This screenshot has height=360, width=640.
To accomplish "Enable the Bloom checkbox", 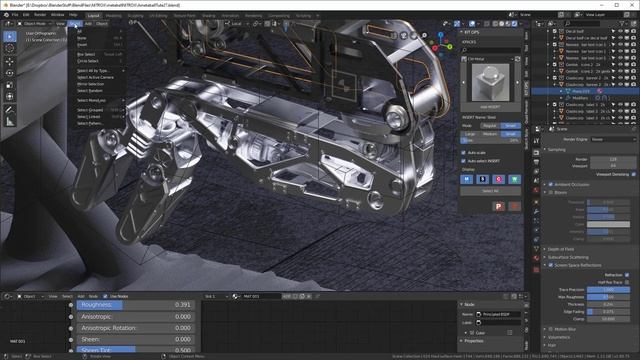I will [551, 192].
